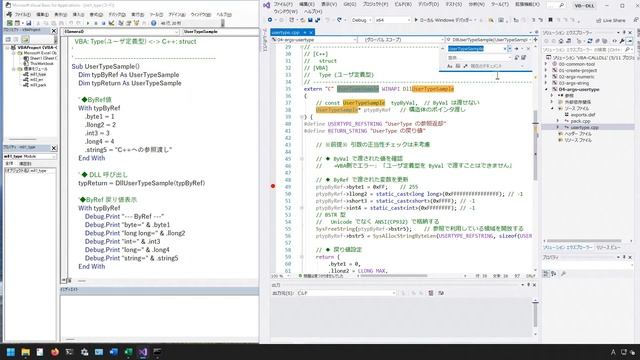640x360 pixels.
Task: Close the VBA Project explorer panel
Action: pyautogui.click(x=54, y=31)
